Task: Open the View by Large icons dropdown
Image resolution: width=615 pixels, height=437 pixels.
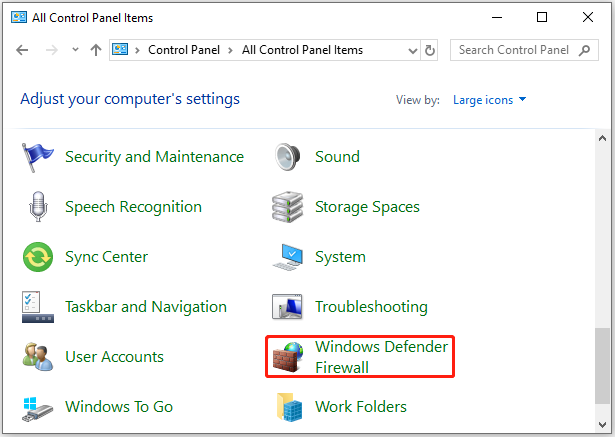Action: (x=489, y=100)
